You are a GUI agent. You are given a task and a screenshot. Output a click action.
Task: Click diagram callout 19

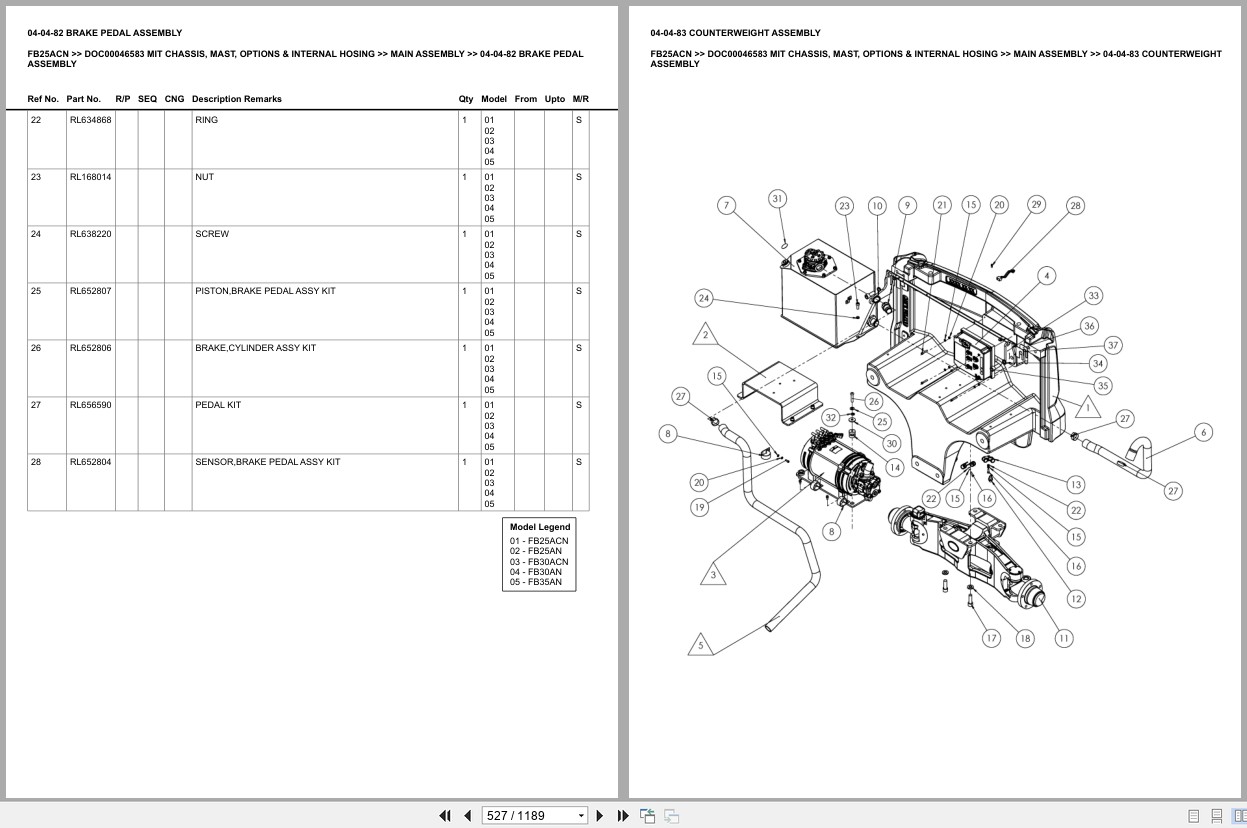pos(699,507)
